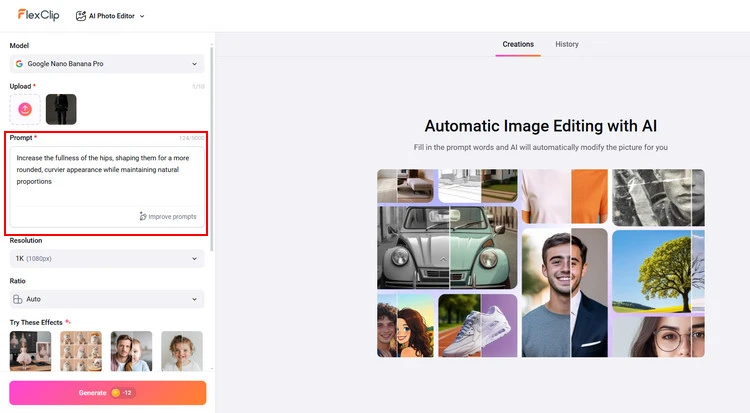Image resolution: width=750 pixels, height=413 pixels.
Task: Expand the Ratio dropdown chevron
Action: point(194,299)
